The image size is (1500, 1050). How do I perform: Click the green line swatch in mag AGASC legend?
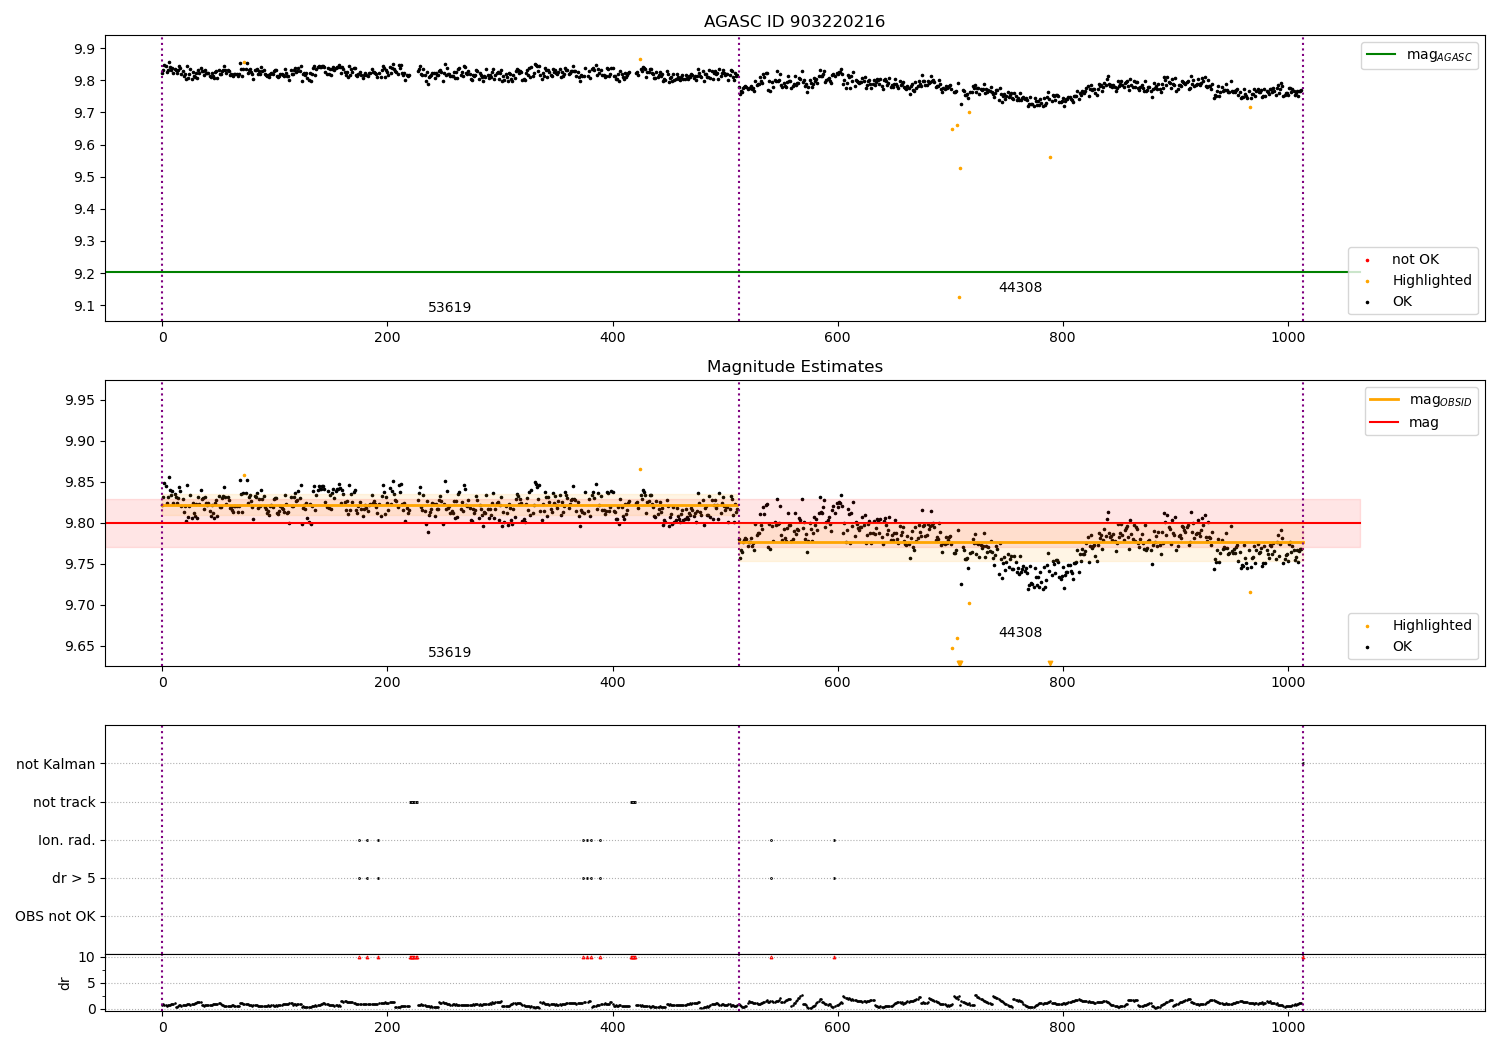coord(1382,55)
